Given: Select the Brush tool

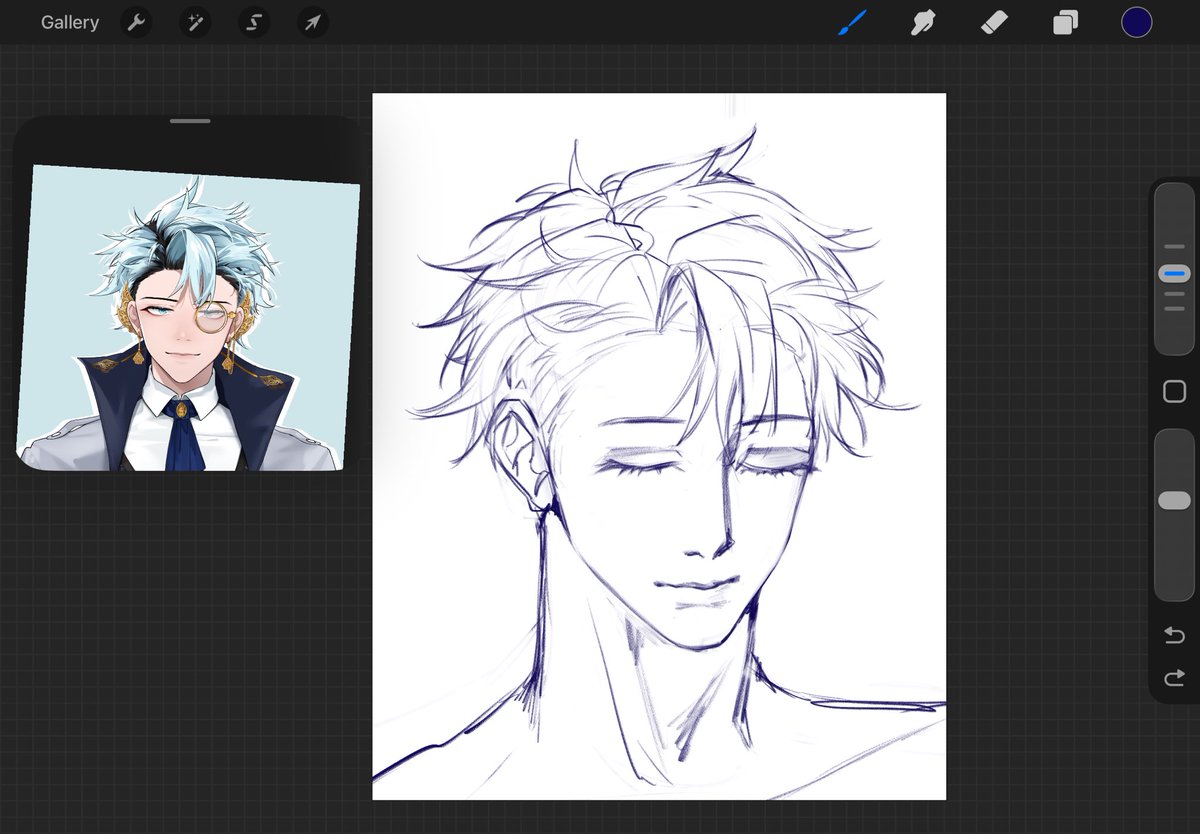Looking at the screenshot, I should coord(852,22).
